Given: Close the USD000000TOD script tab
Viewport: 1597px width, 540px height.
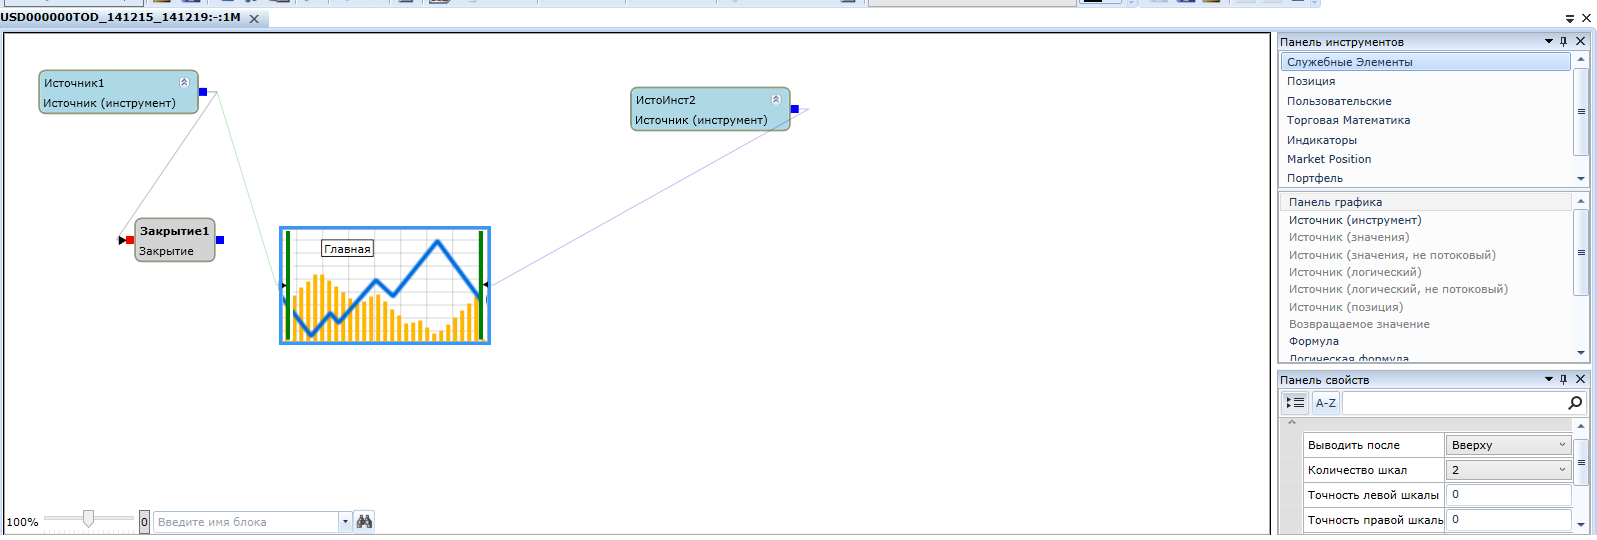Looking at the screenshot, I should pos(254,19).
